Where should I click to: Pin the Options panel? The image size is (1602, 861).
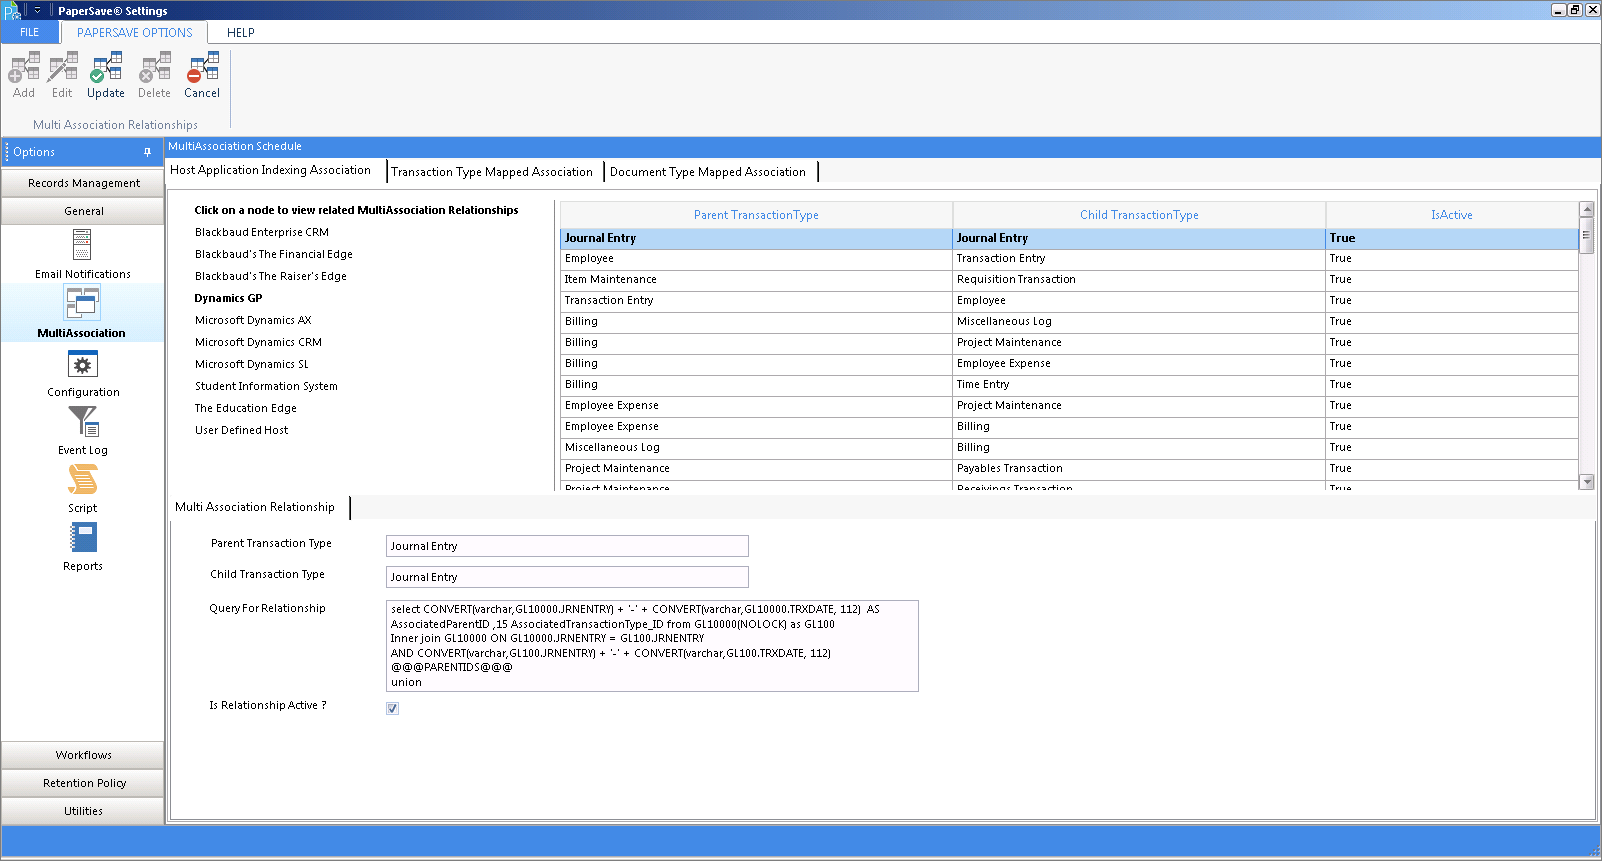pyautogui.click(x=147, y=152)
